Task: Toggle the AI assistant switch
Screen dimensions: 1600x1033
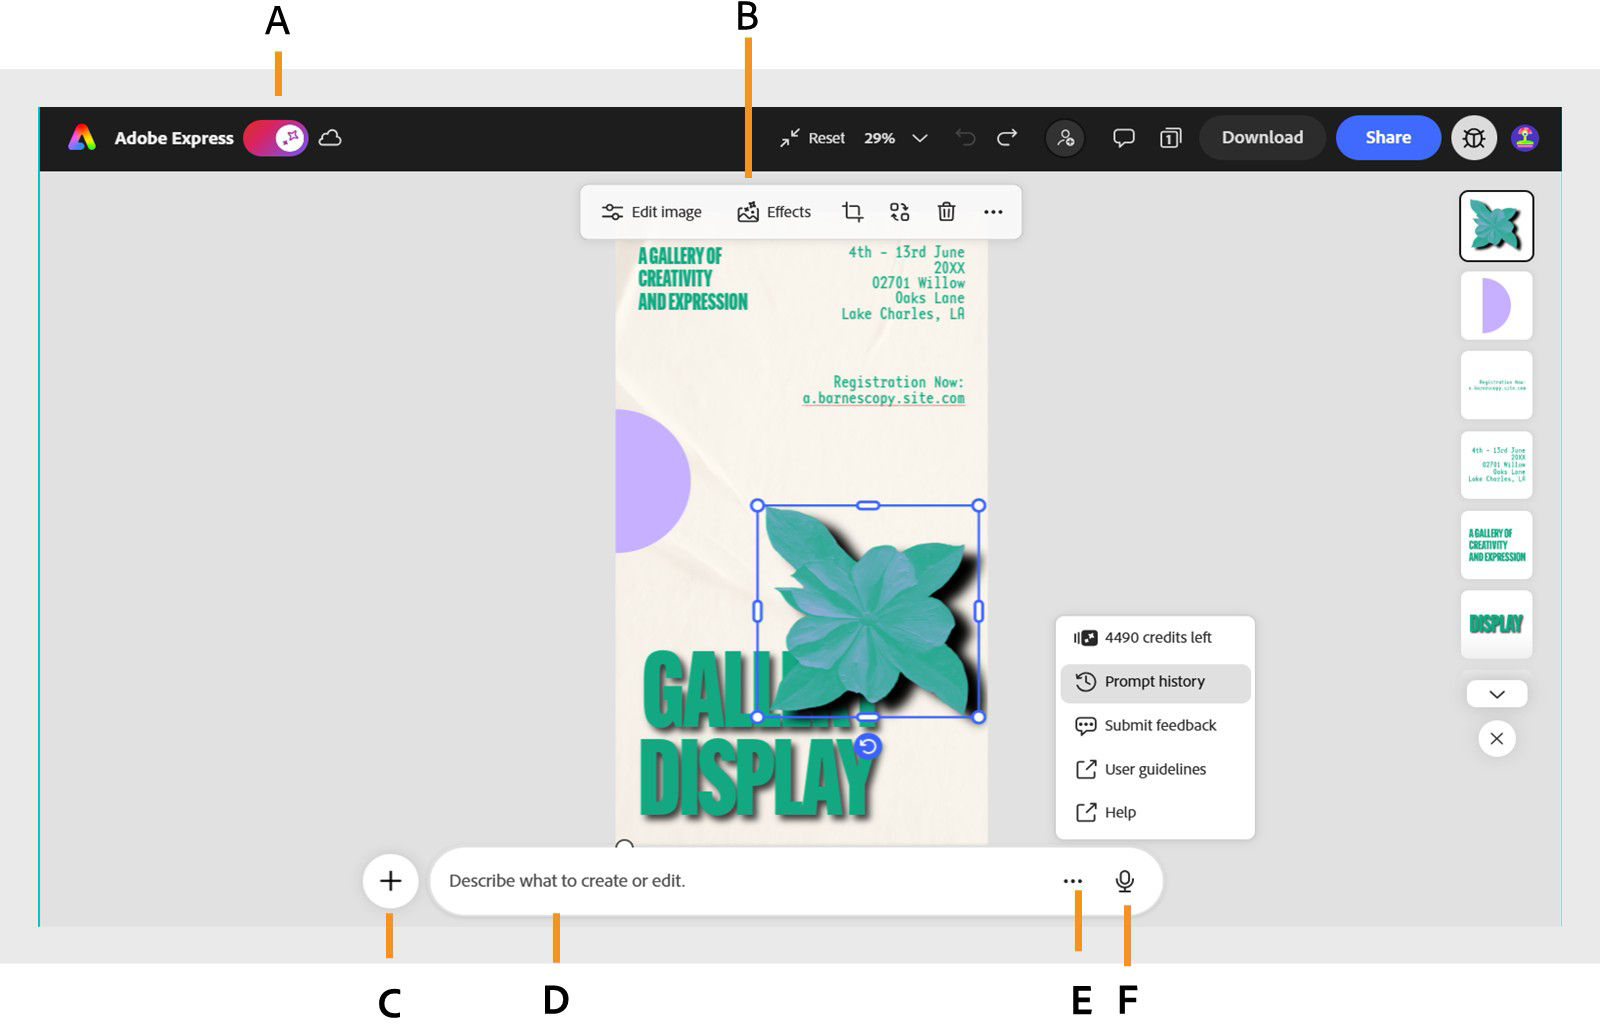Action: [x=275, y=138]
